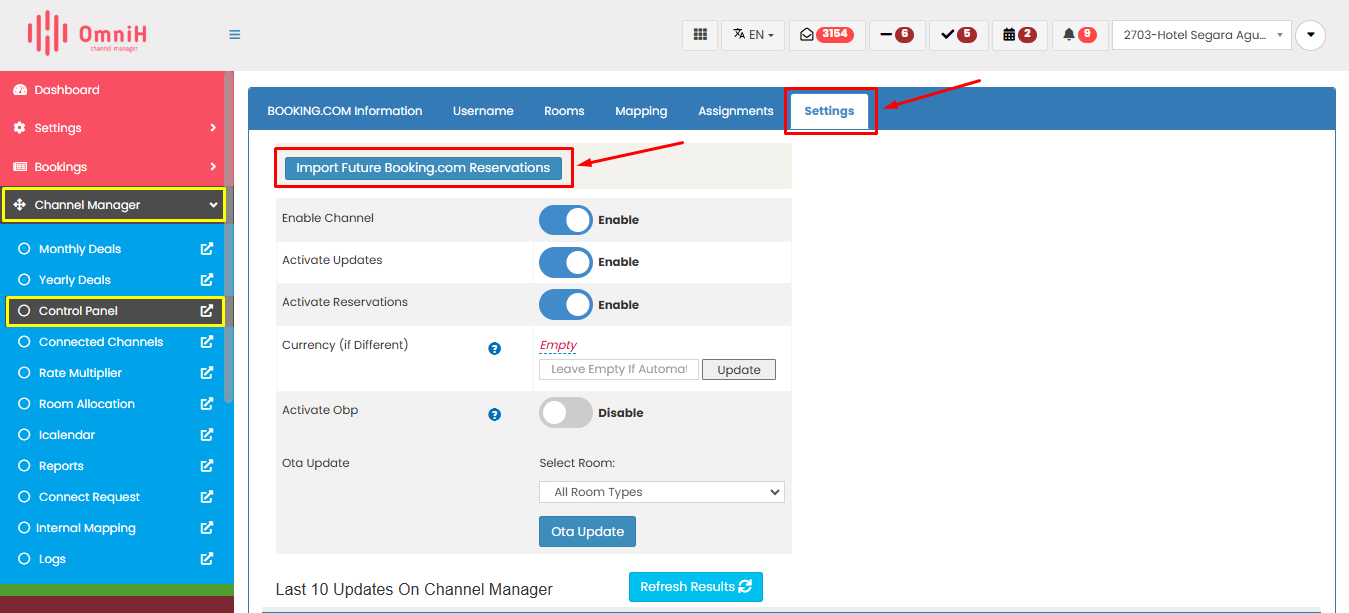Screen dimensions: 1349x613
Task: Switch to the Mapping tab
Action: click(641, 111)
